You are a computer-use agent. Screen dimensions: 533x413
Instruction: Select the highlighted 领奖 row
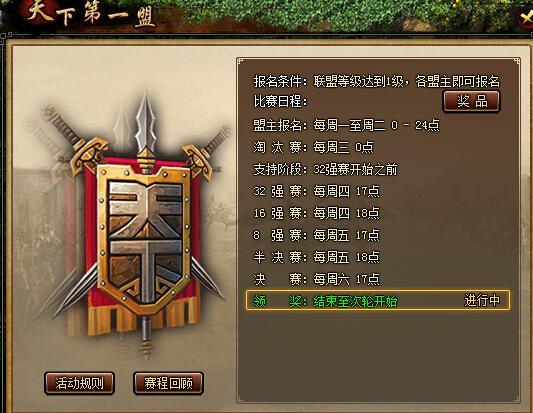pos(378,300)
